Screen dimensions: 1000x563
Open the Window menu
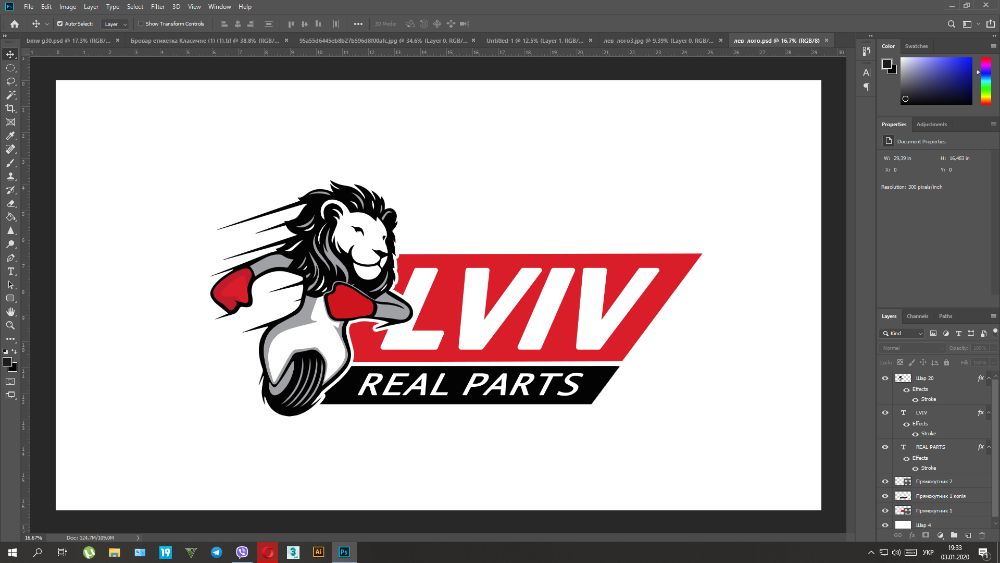click(219, 6)
